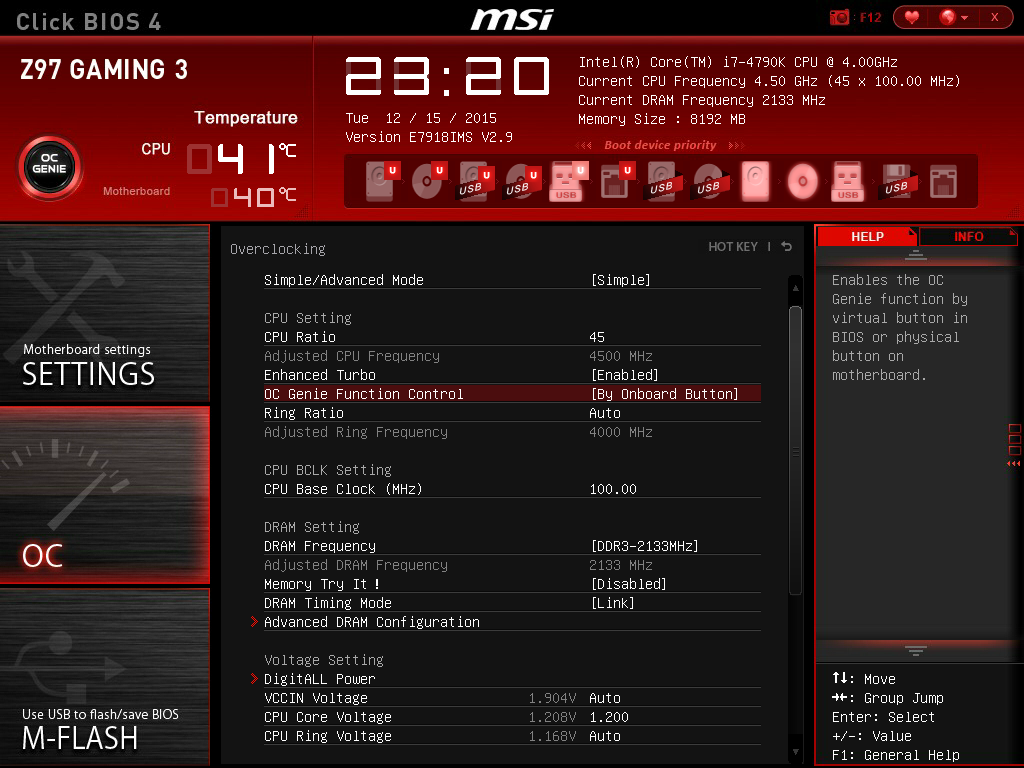Select the Ring Ratio Auto value
The width and height of the screenshot is (1024, 768).
pyautogui.click(x=605, y=413)
